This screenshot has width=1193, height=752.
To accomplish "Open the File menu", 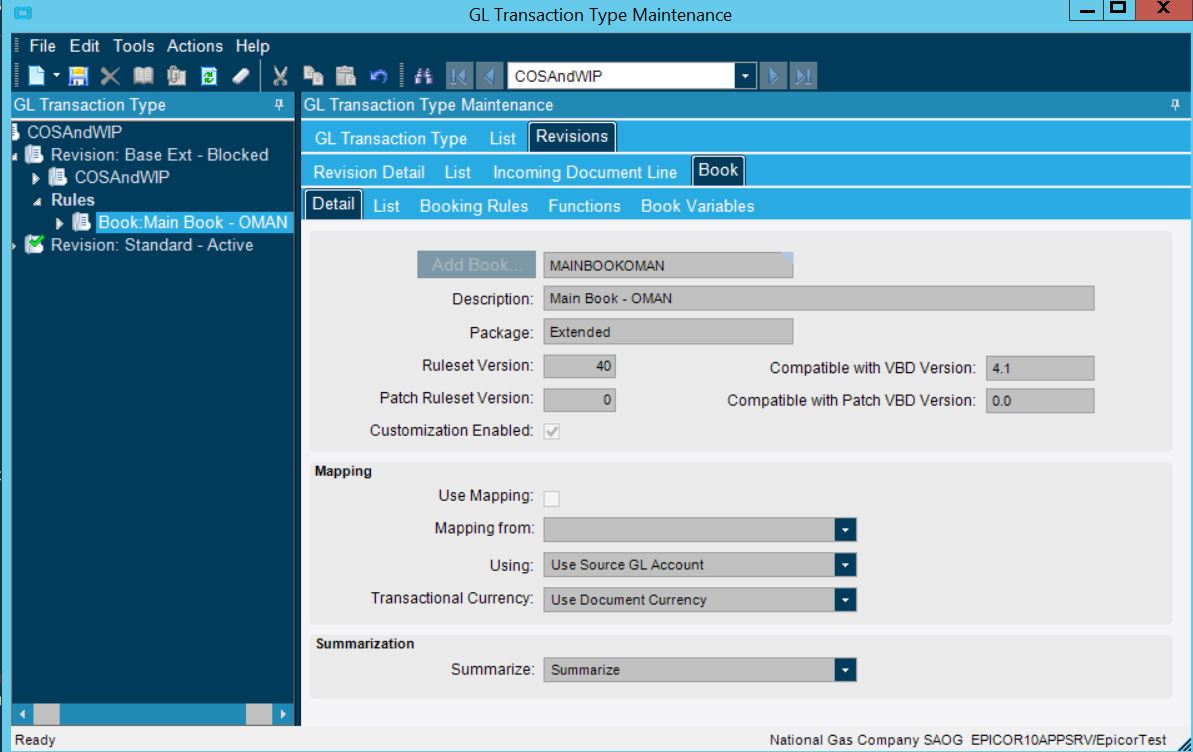I will click(x=43, y=46).
